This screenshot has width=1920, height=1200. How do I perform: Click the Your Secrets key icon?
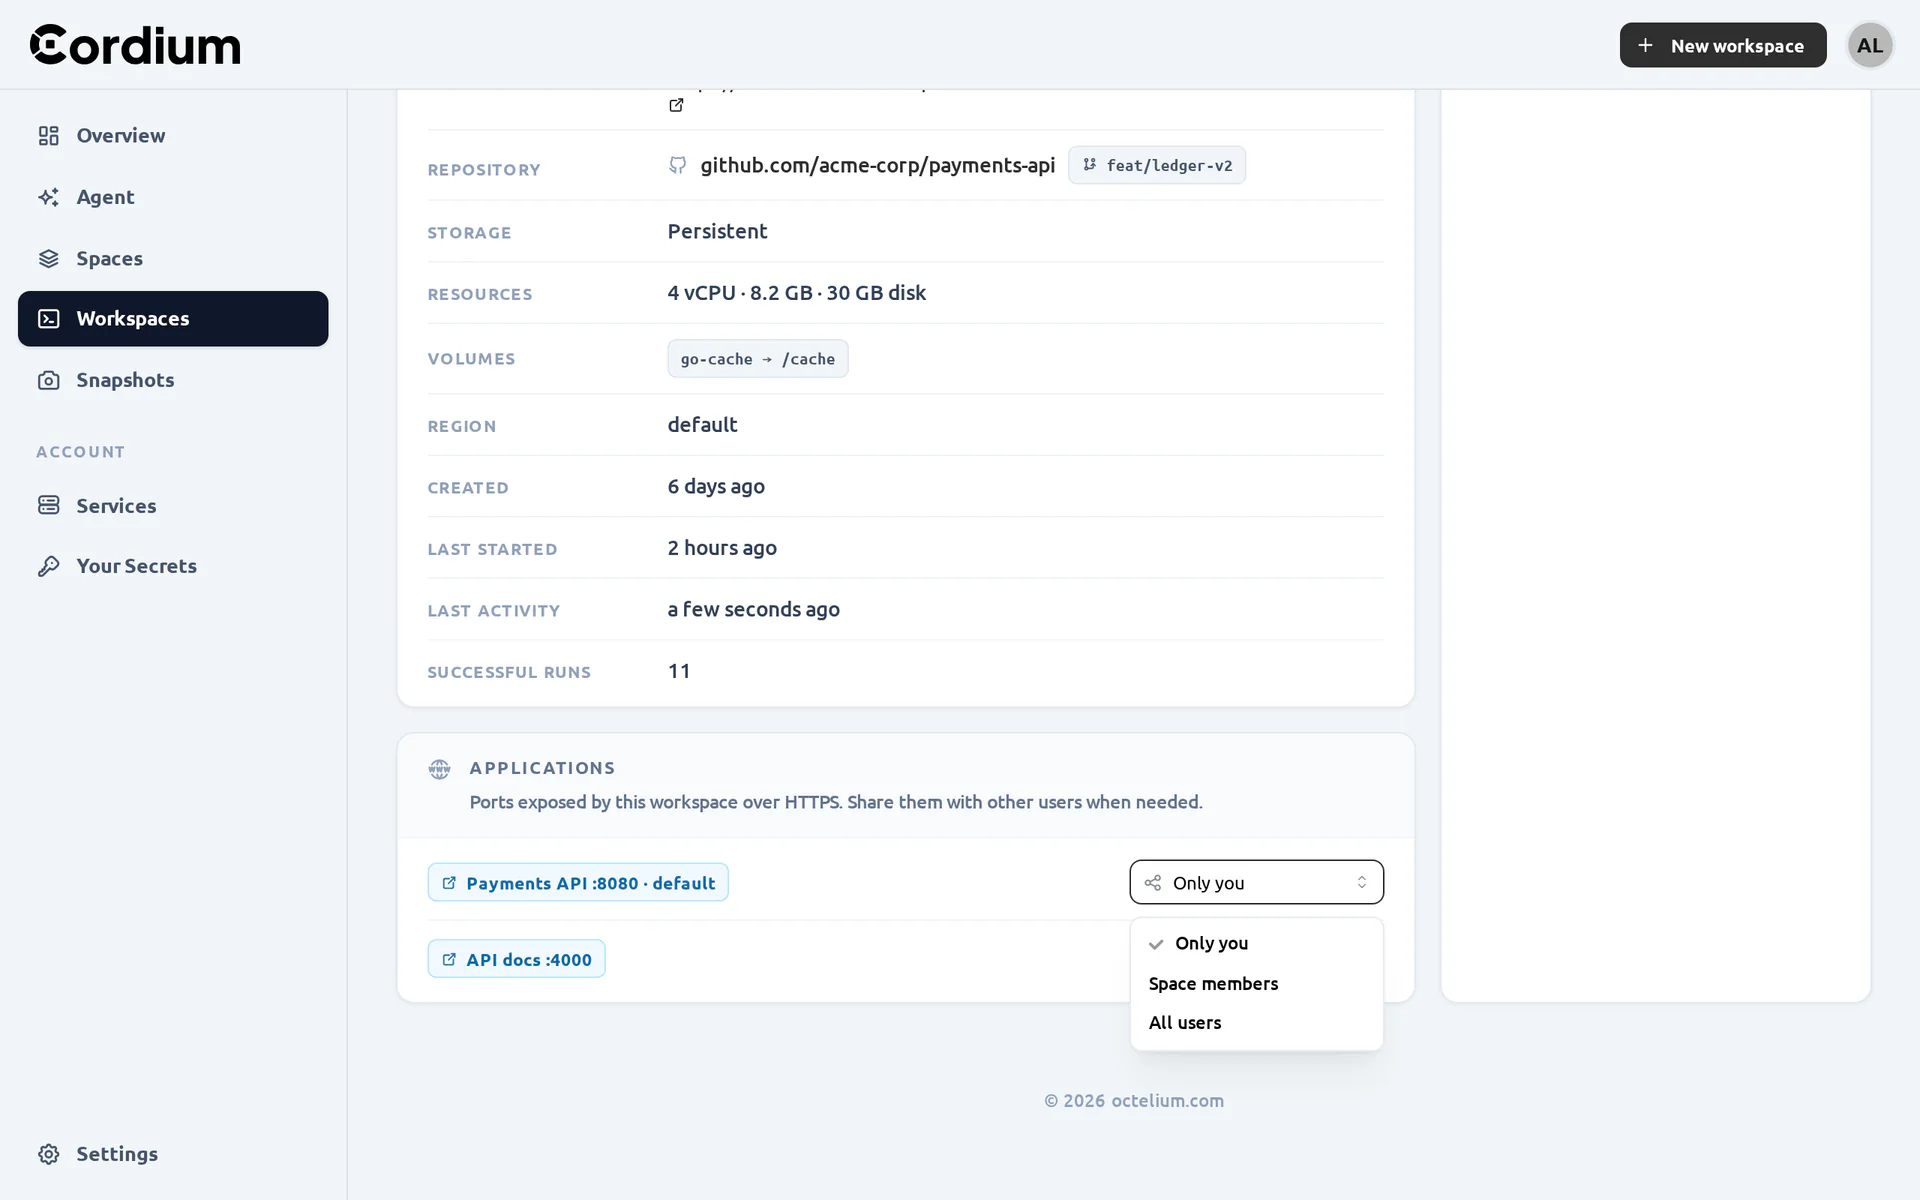point(49,566)
